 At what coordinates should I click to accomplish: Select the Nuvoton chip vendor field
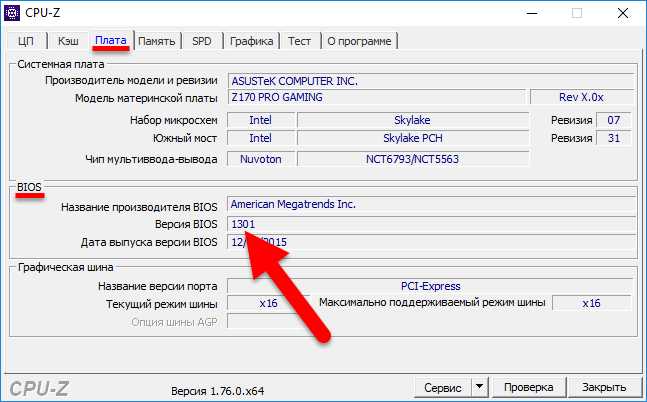click(x=261, y=159)
